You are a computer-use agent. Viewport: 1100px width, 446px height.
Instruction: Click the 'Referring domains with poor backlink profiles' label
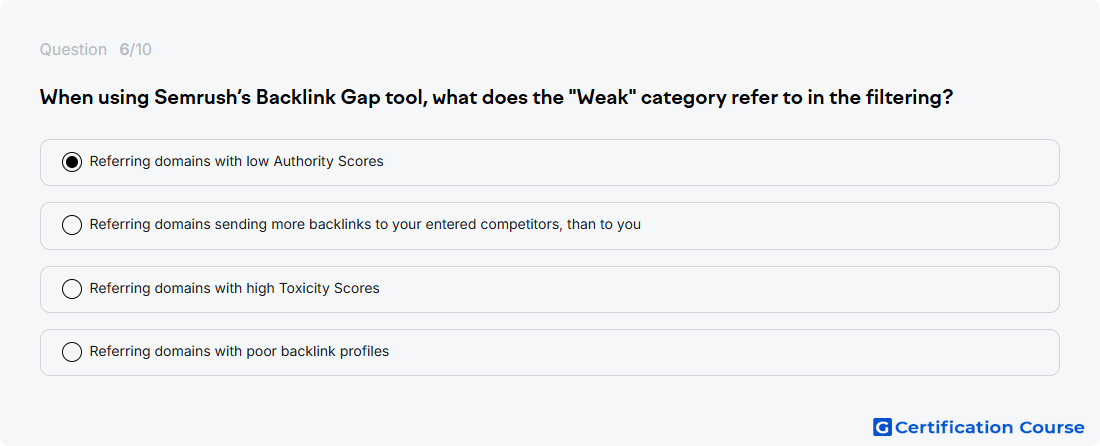239,351
